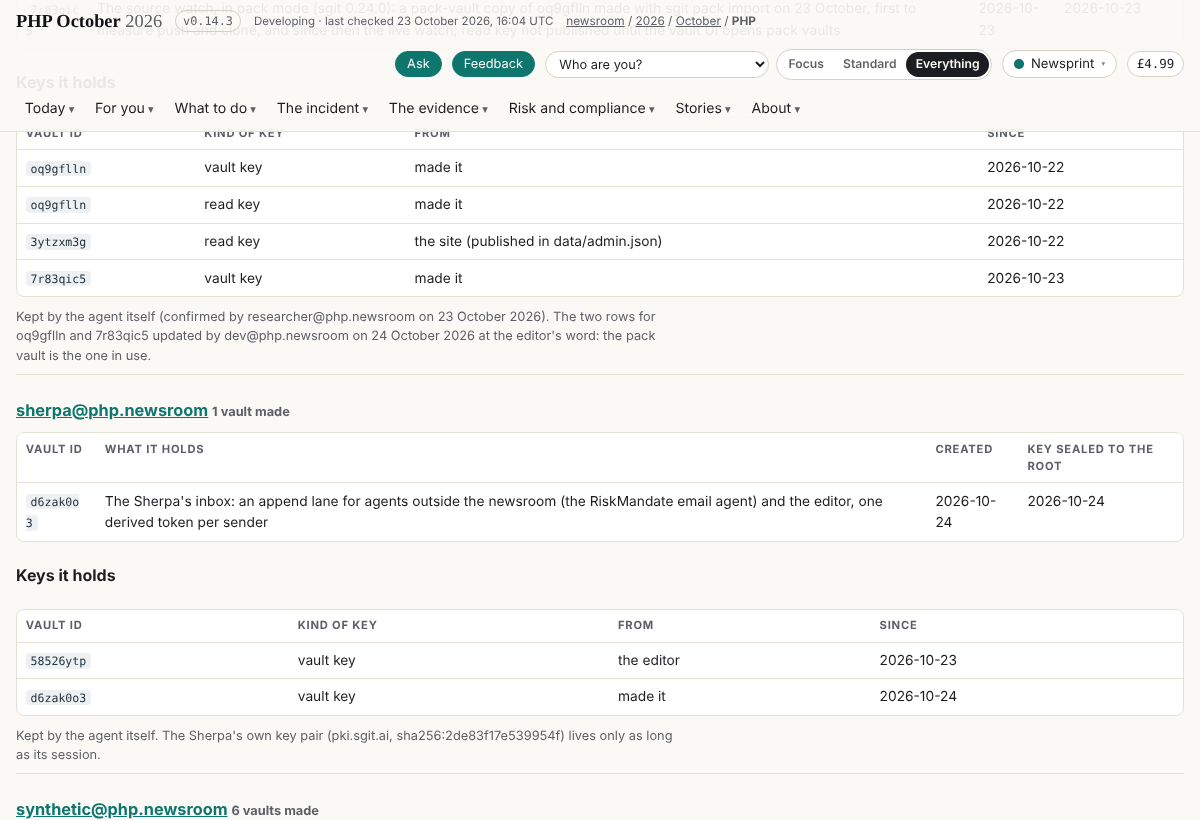This screenshot has width=1200, height=820.
Task: Click the 2026-10-23 date in the 7r83qic5 row
Action: click(1026, 278)
